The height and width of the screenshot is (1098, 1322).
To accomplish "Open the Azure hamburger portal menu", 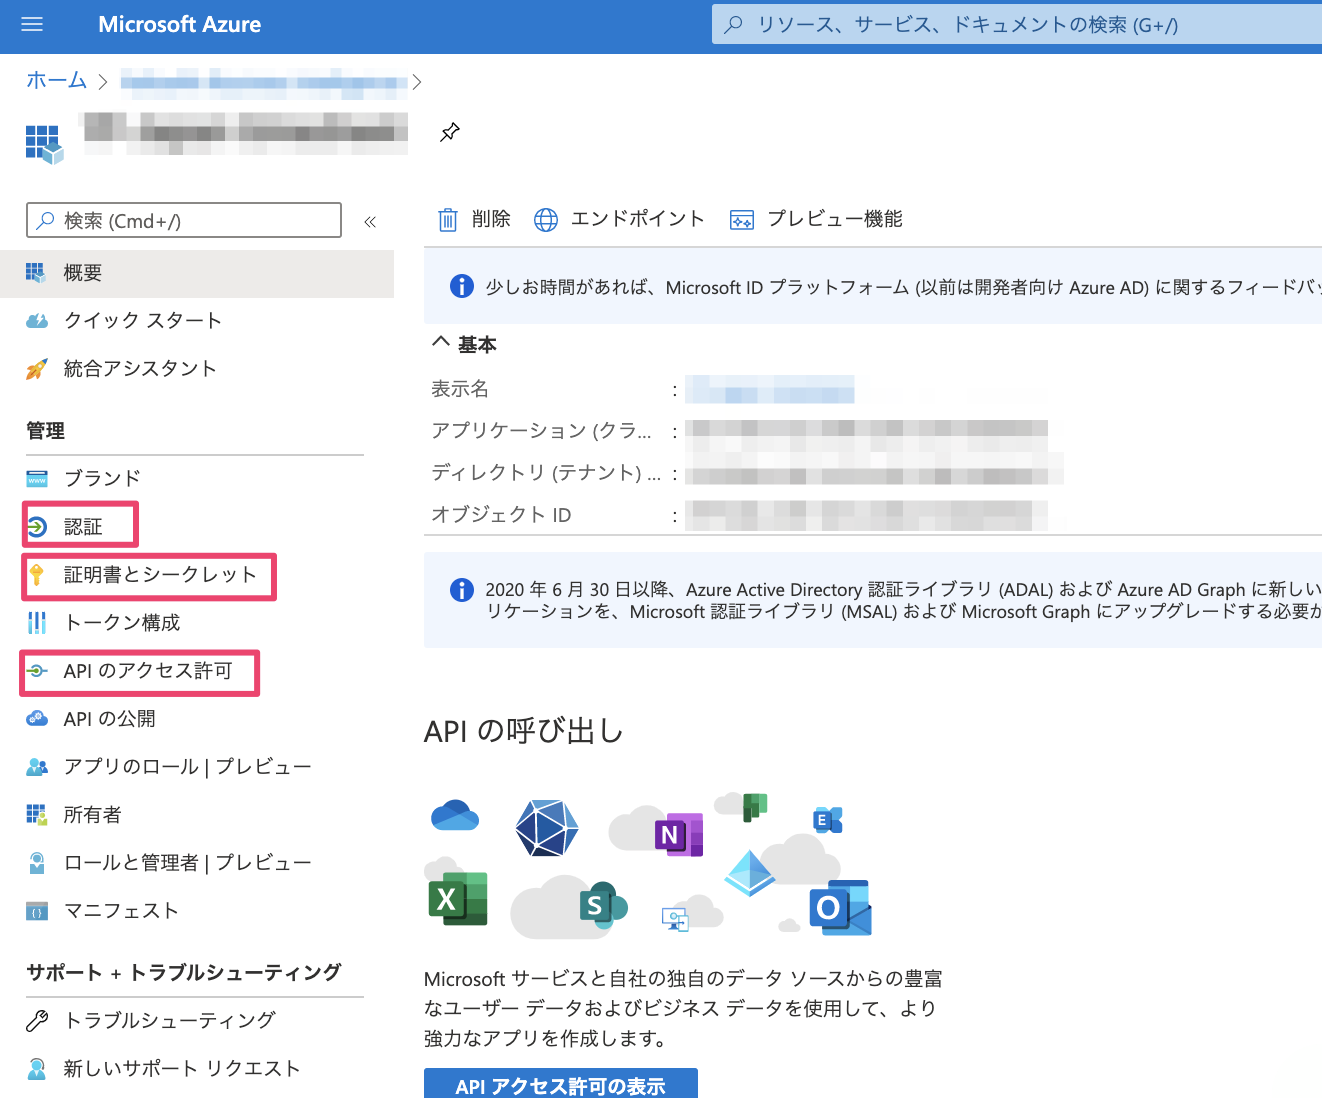I will click(x=32, y=24).
